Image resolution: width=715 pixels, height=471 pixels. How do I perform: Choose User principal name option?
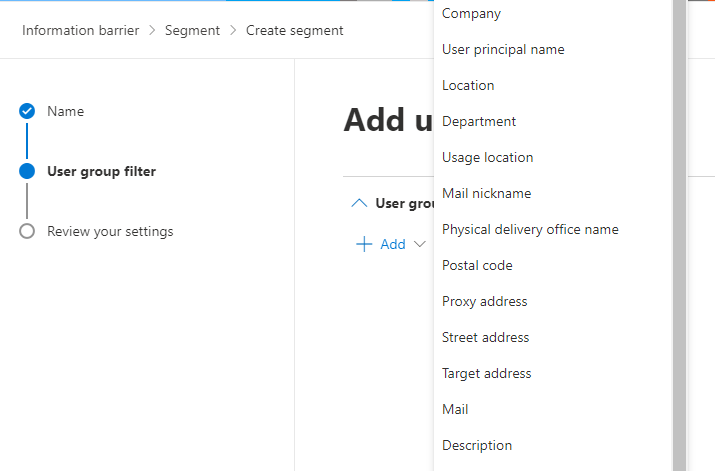click(503, 49)
